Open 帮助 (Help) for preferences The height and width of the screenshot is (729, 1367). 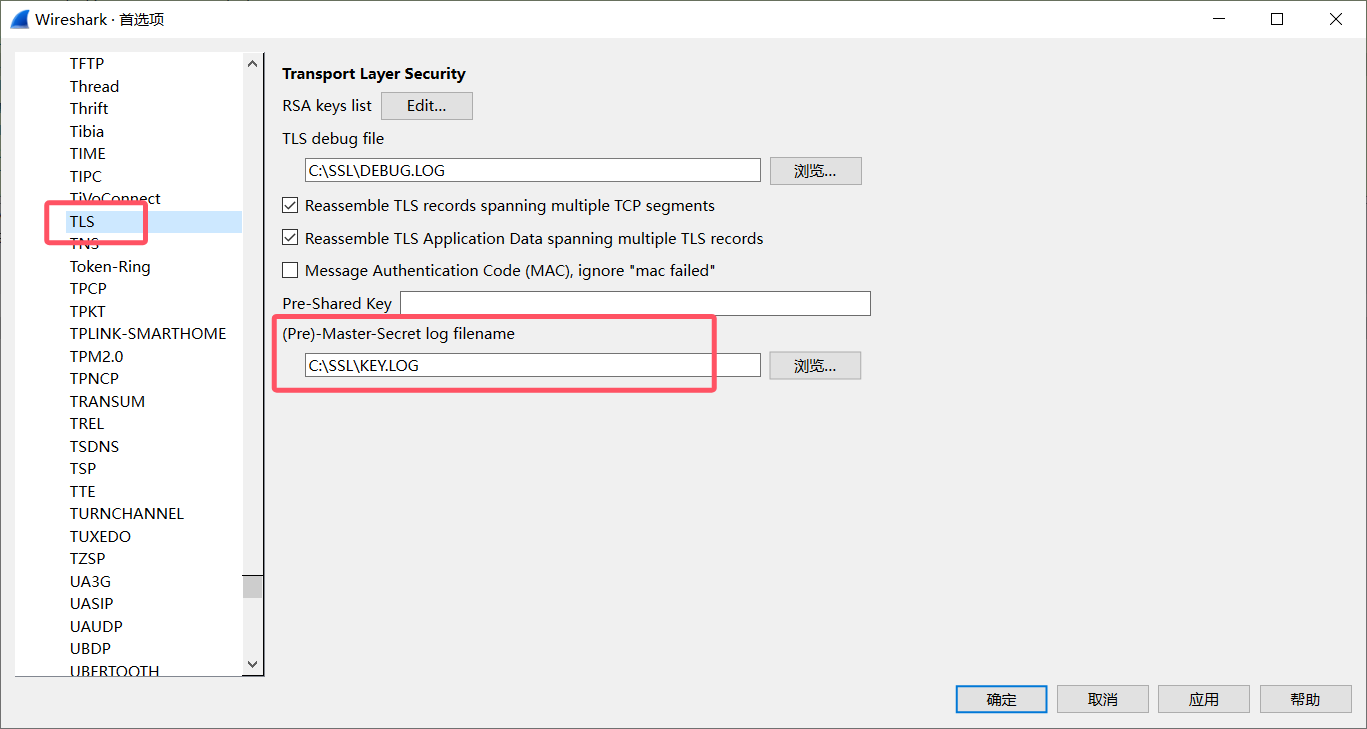click(1305, 699)
